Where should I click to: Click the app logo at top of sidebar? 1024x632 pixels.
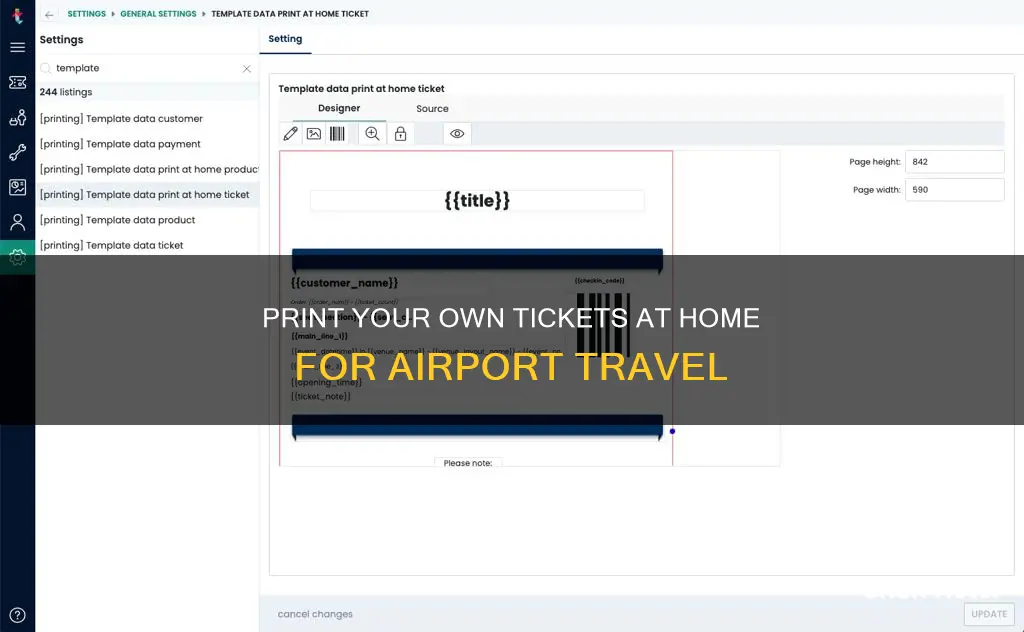(x=18, y=16)
